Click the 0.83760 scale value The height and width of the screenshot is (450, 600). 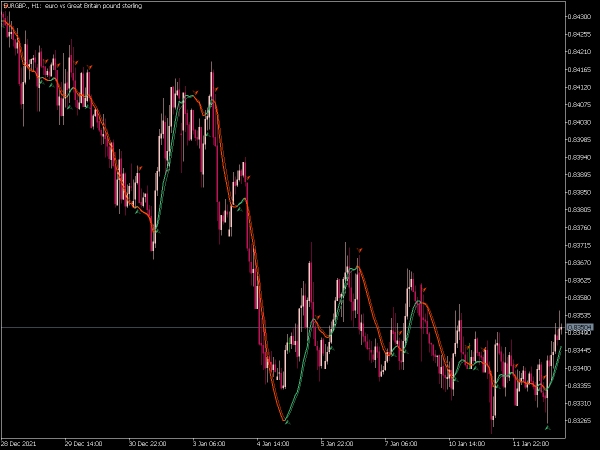(x=579, y=228)
